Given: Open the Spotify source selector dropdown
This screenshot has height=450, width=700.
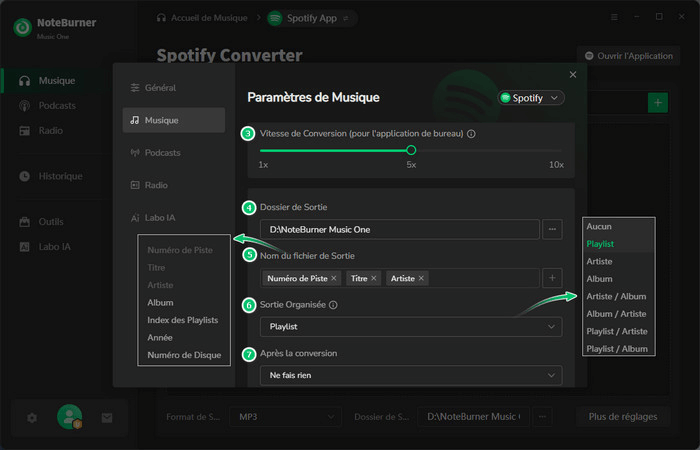Looking at the screenshot, I should (532, 98).
